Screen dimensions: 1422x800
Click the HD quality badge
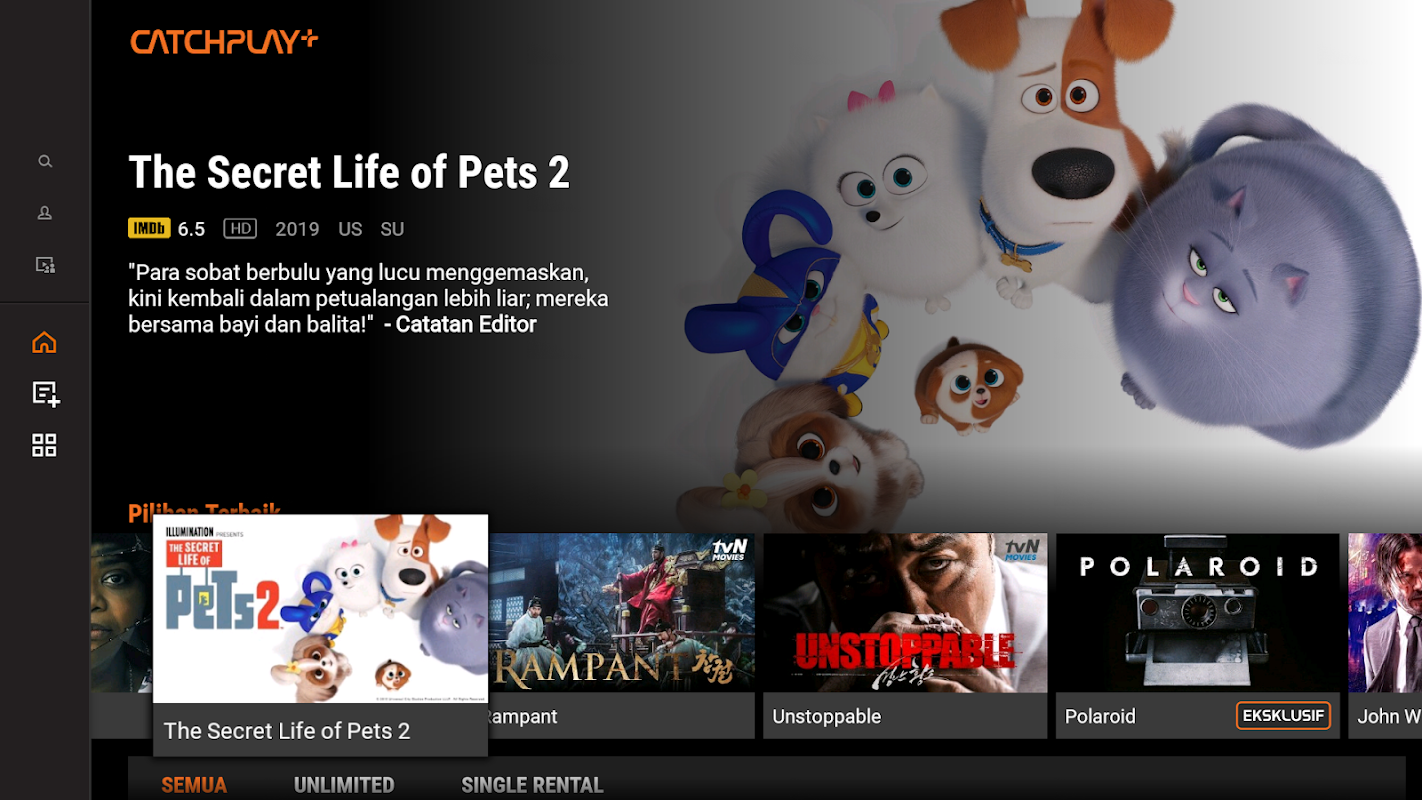240,229
